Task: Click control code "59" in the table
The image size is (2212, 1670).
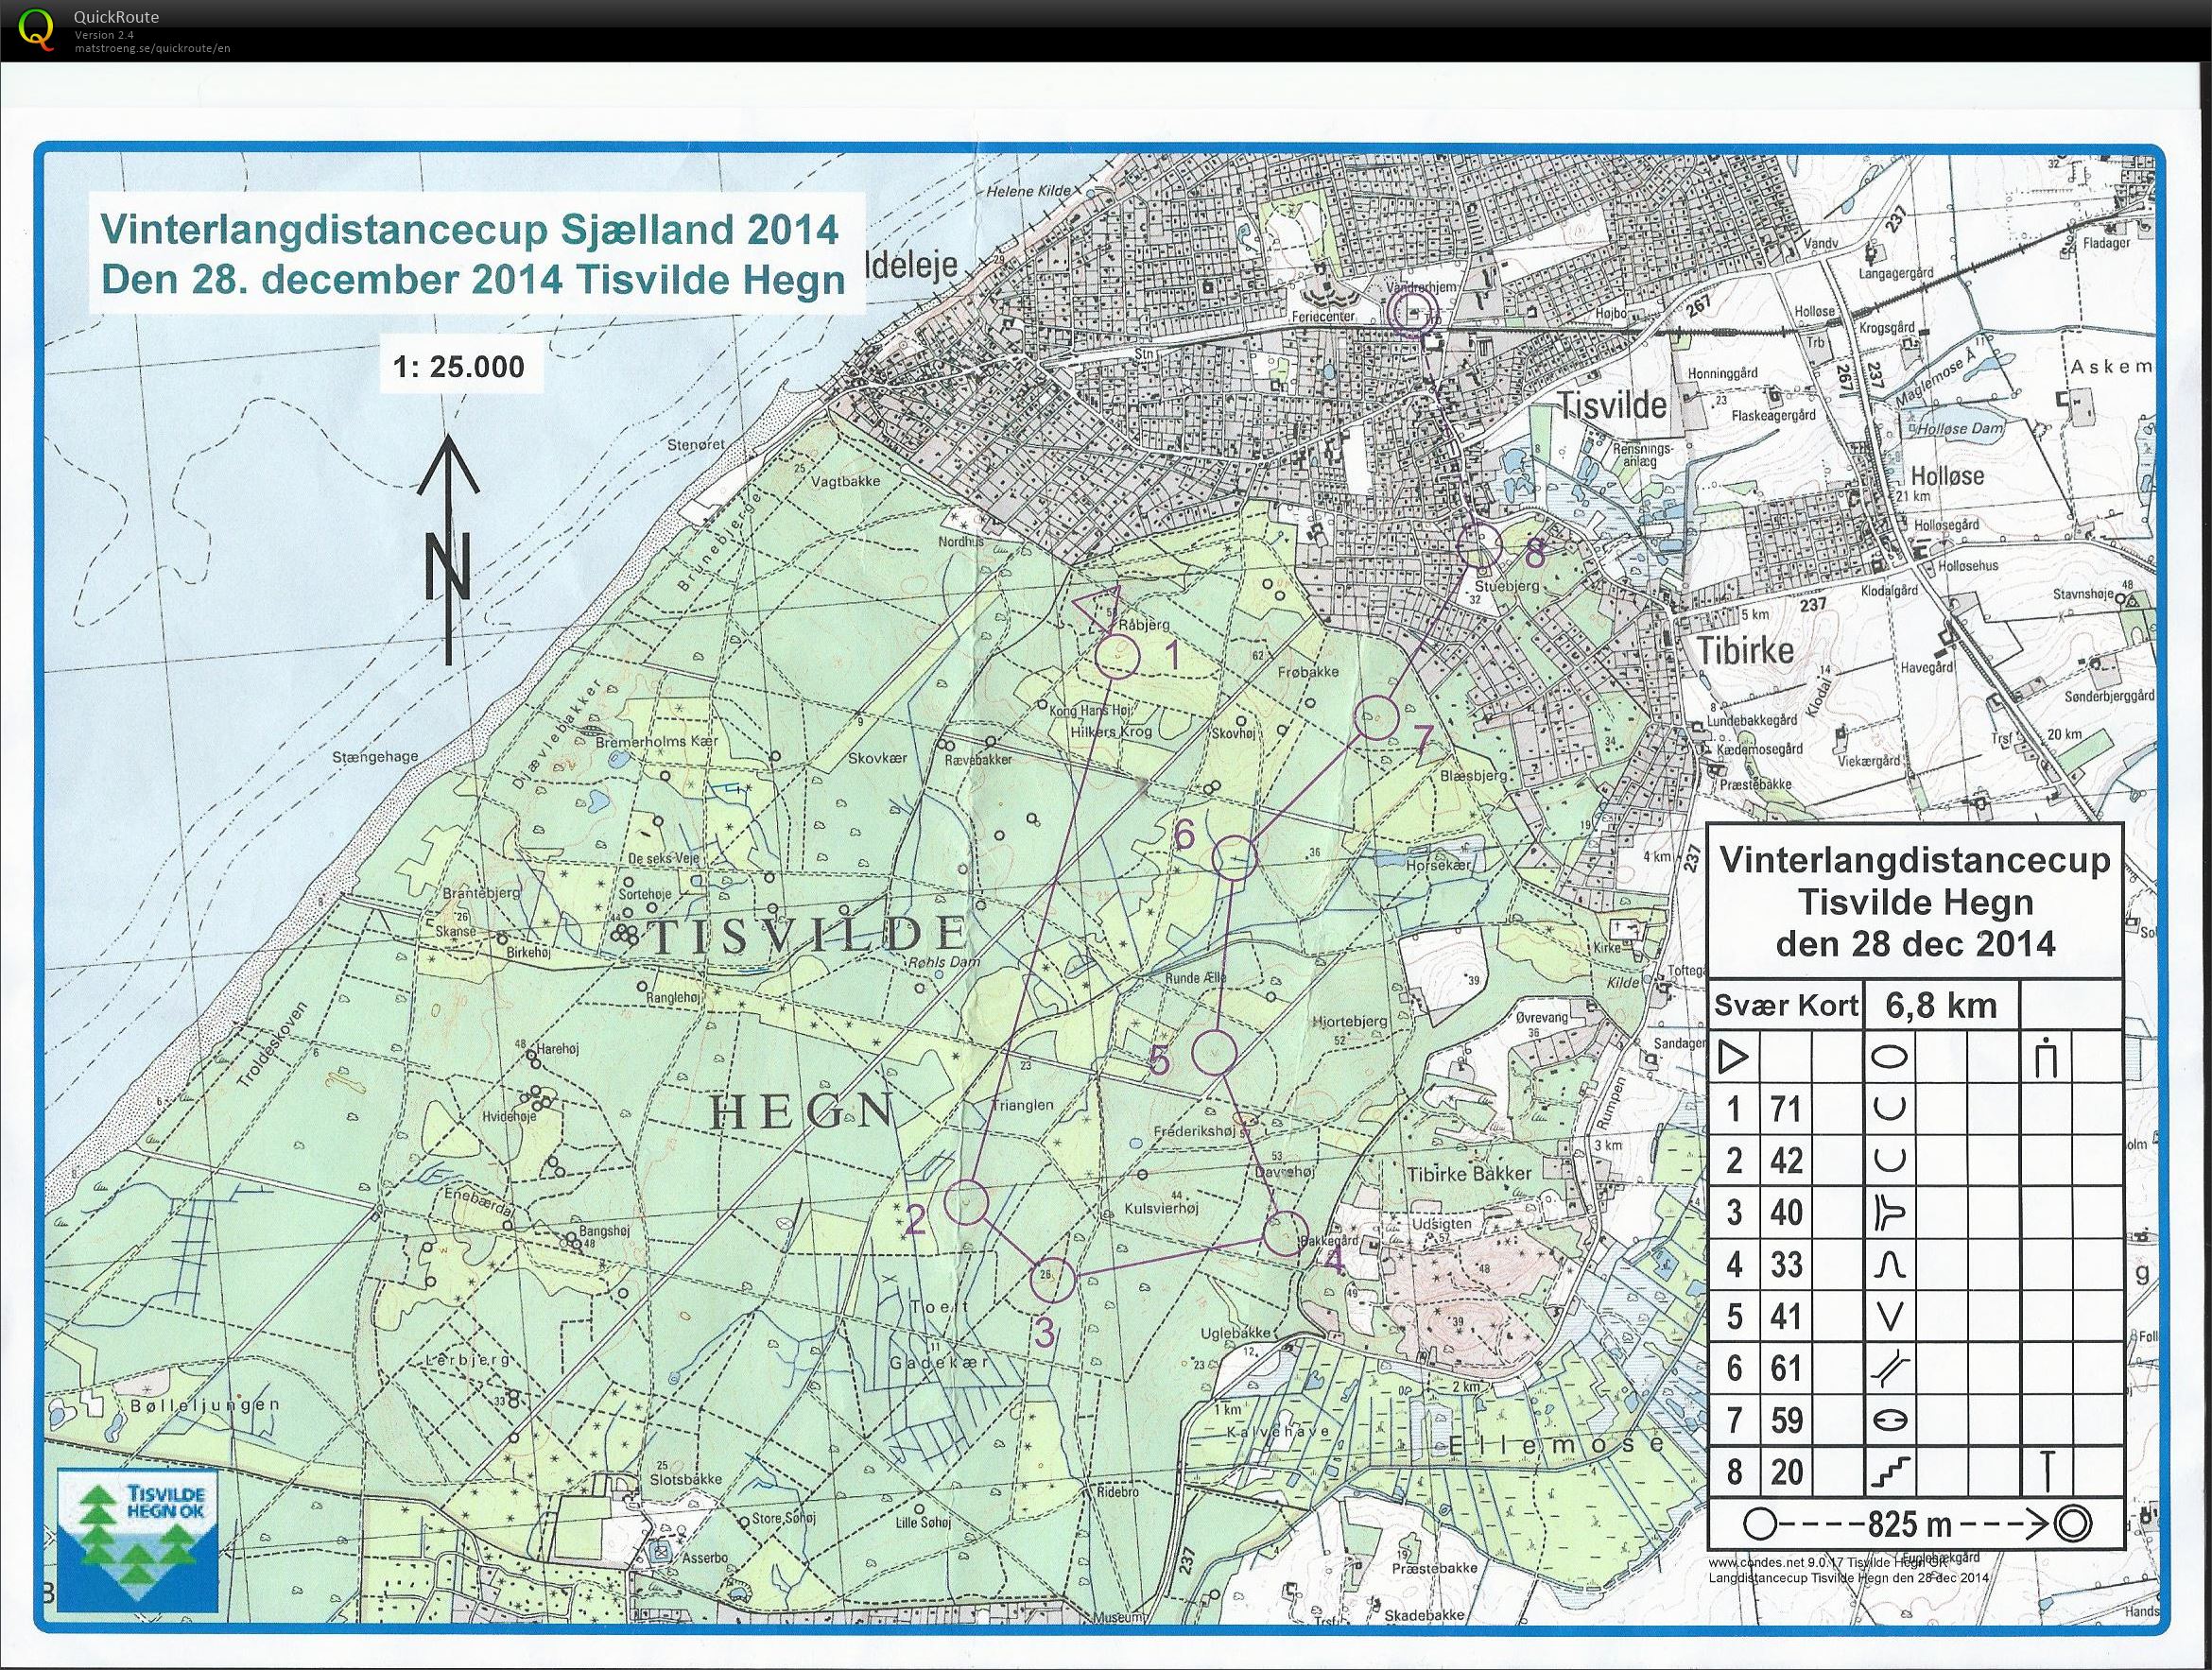Action: click(x=1785, y=1420)
